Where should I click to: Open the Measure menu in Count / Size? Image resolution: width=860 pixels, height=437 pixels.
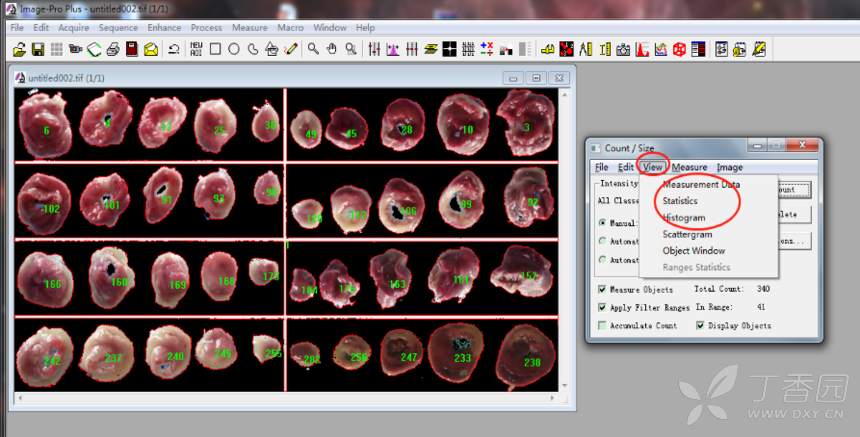click(x=689, y=167)
